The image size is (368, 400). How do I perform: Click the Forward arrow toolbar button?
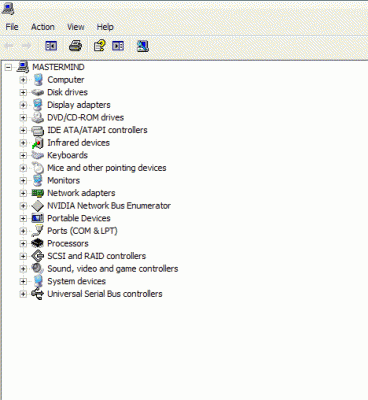tap(26, 46)
